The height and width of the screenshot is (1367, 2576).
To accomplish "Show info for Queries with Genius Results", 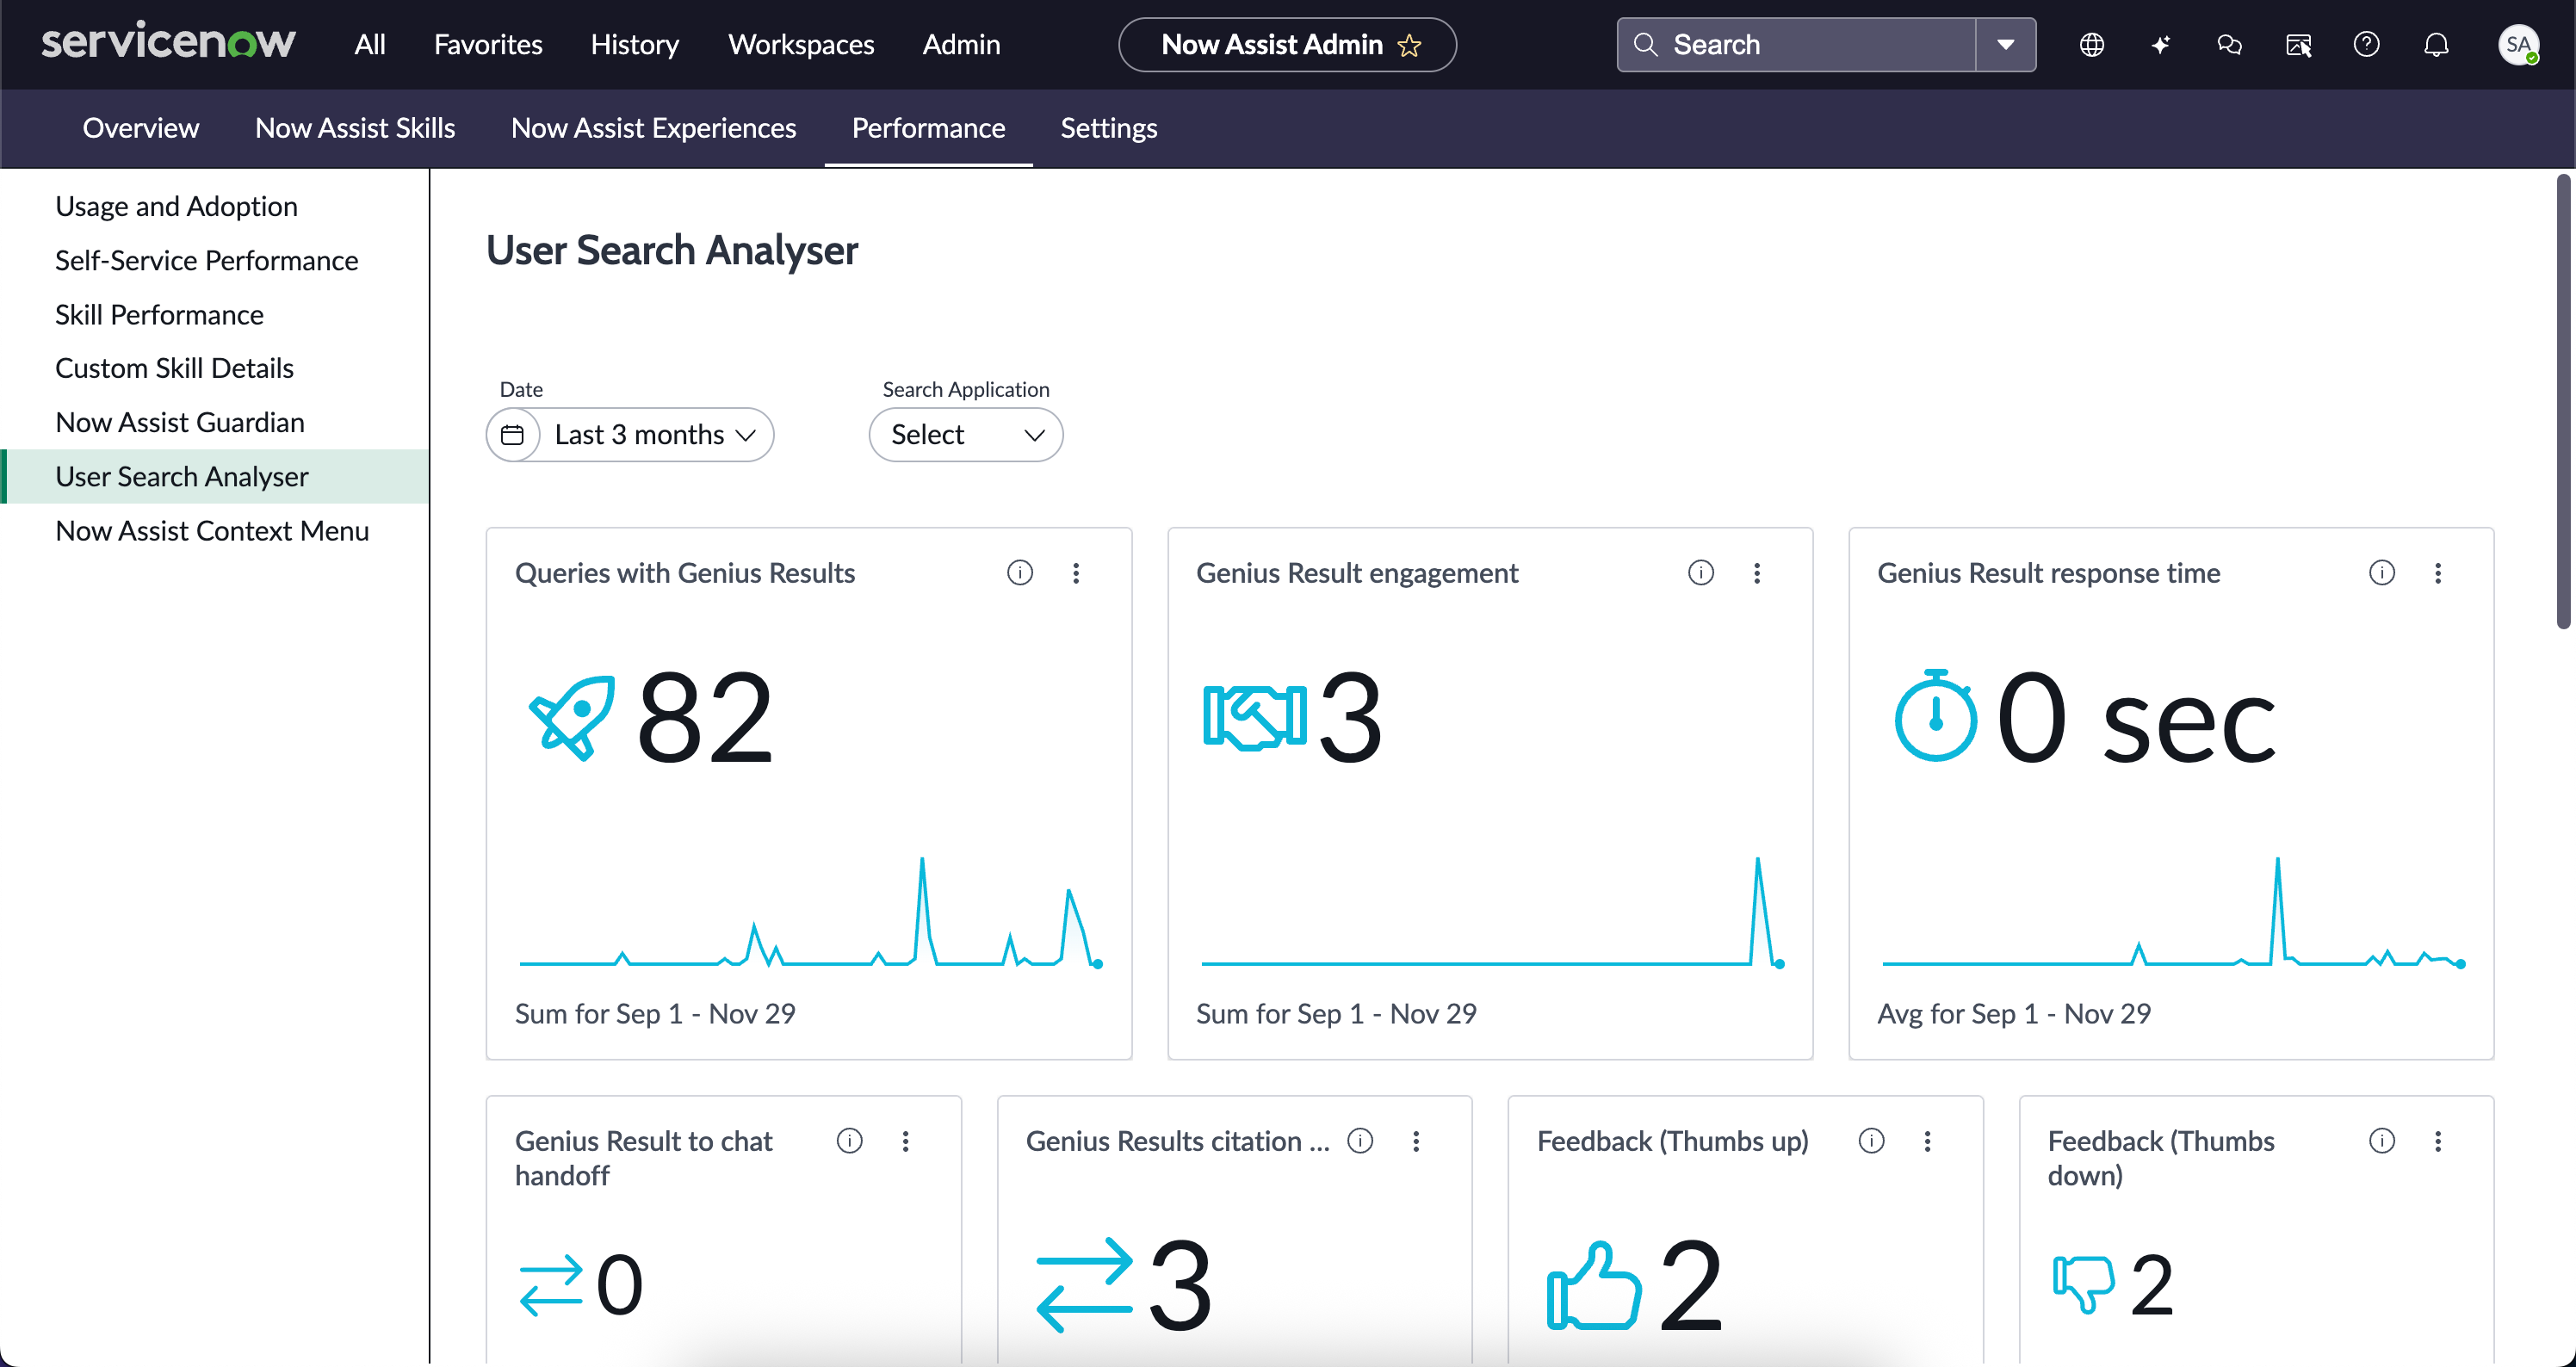I will pos(1019,573).
